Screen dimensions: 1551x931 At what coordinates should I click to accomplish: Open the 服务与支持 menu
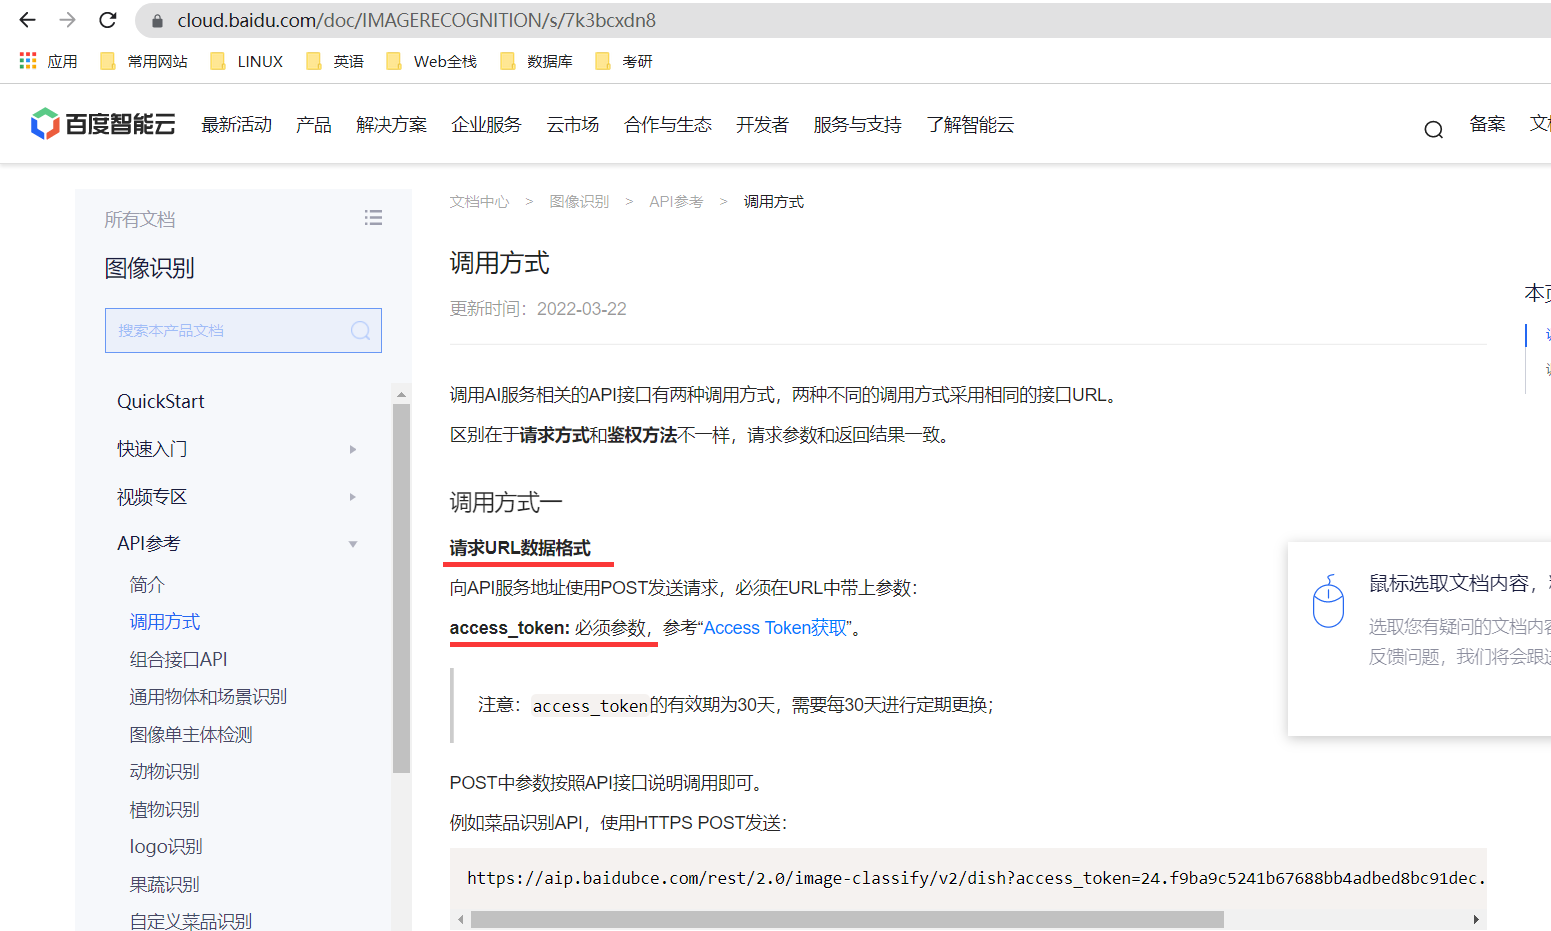tap(858, 124)
